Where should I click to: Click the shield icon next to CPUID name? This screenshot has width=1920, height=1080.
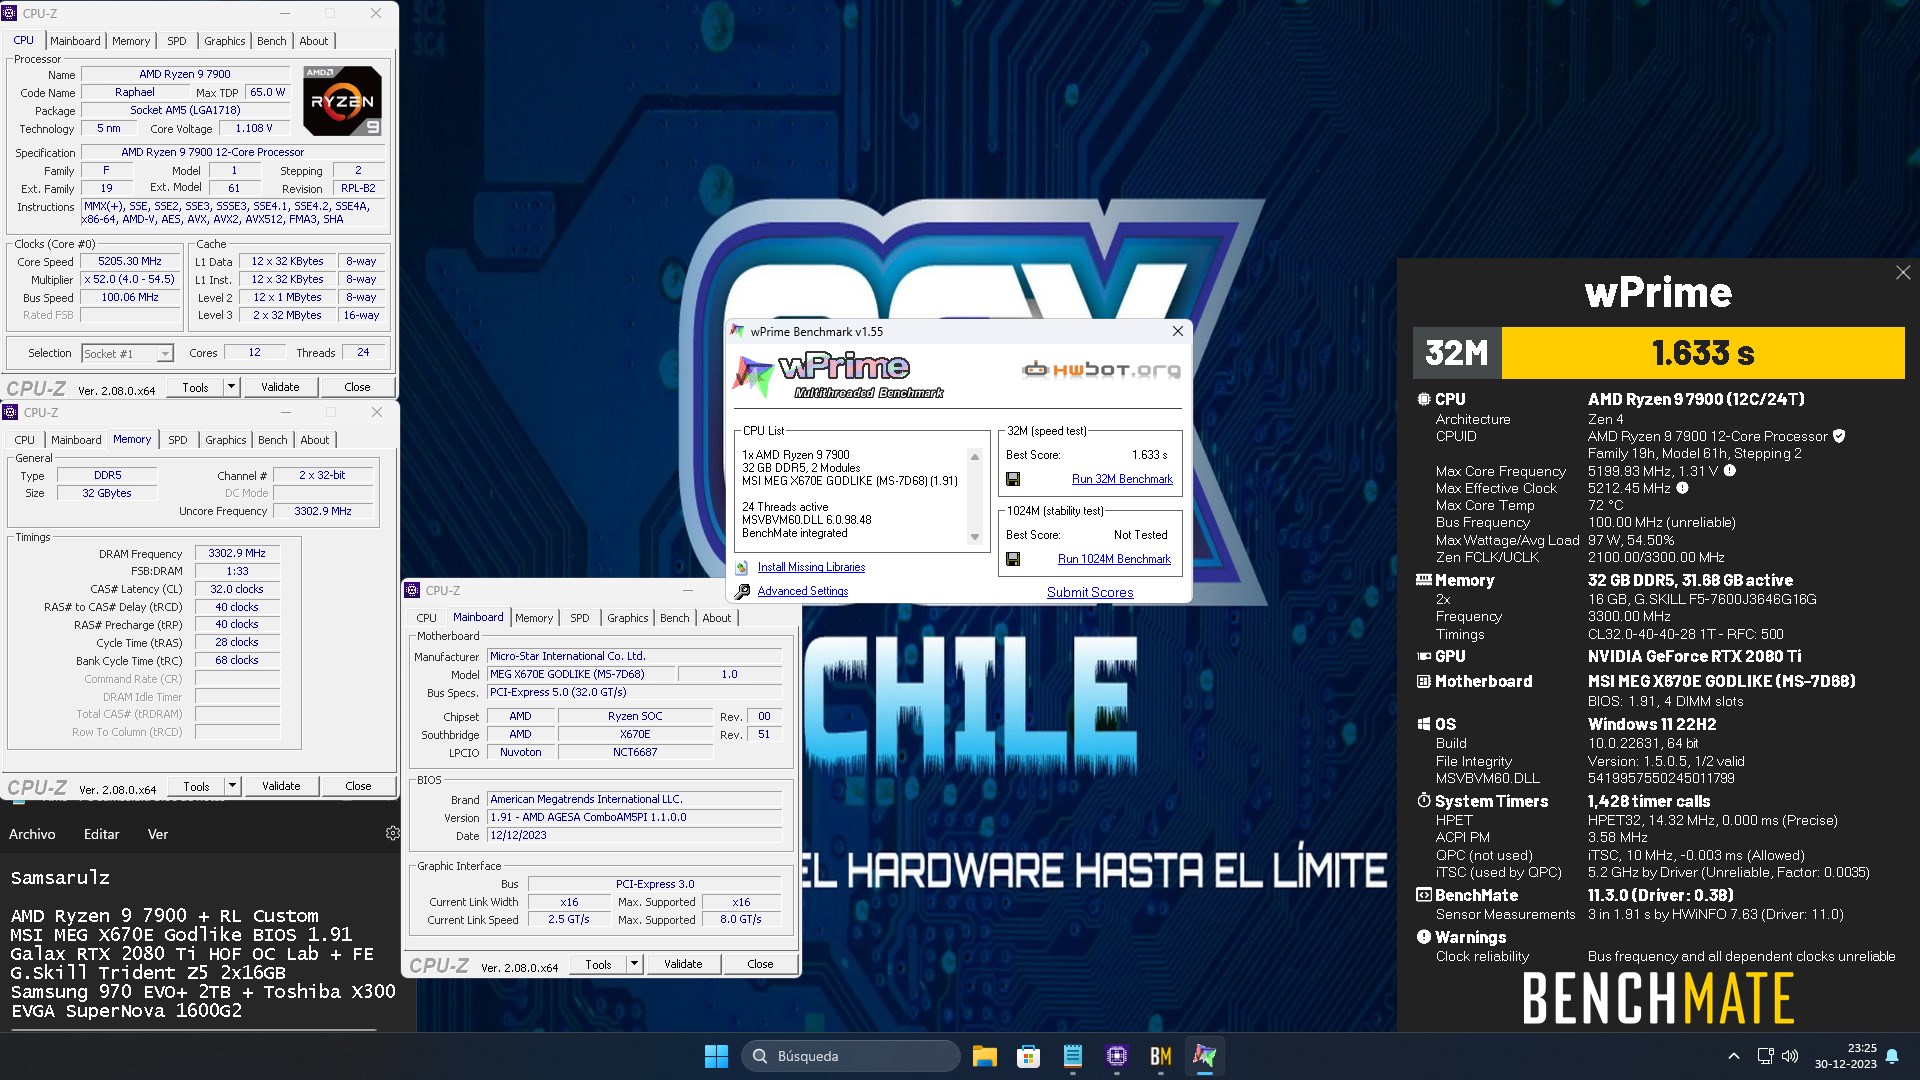click(x=1839, y=436)
